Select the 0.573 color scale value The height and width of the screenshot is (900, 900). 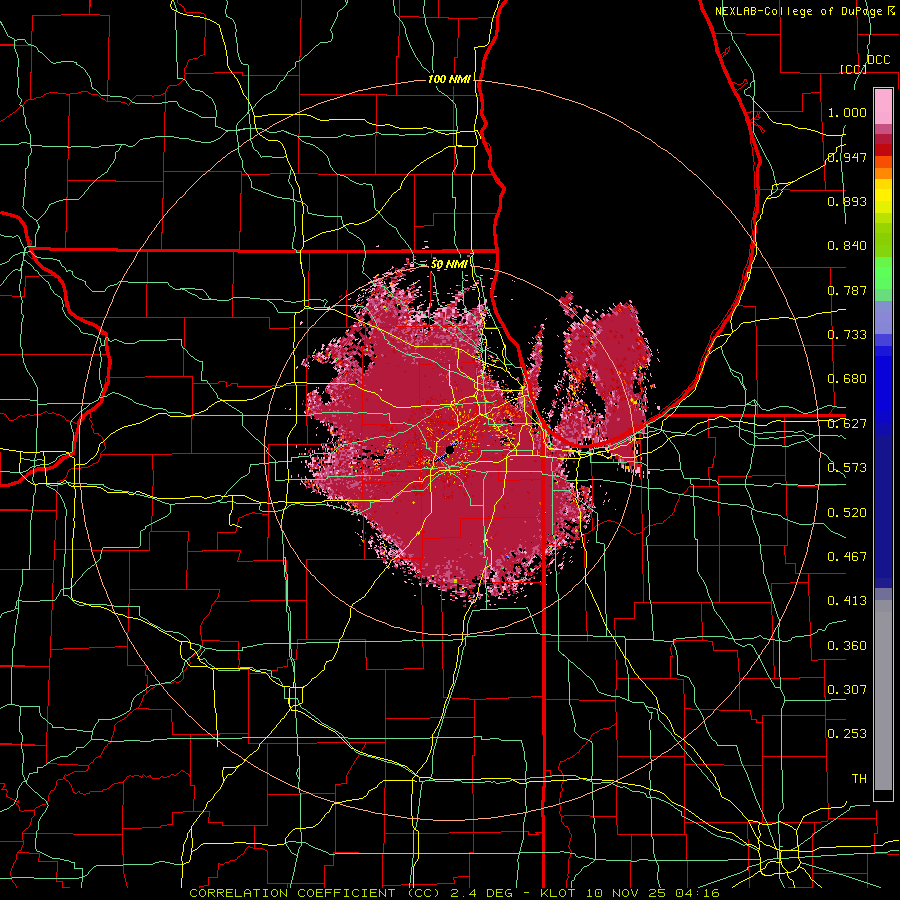click(847, 468)
